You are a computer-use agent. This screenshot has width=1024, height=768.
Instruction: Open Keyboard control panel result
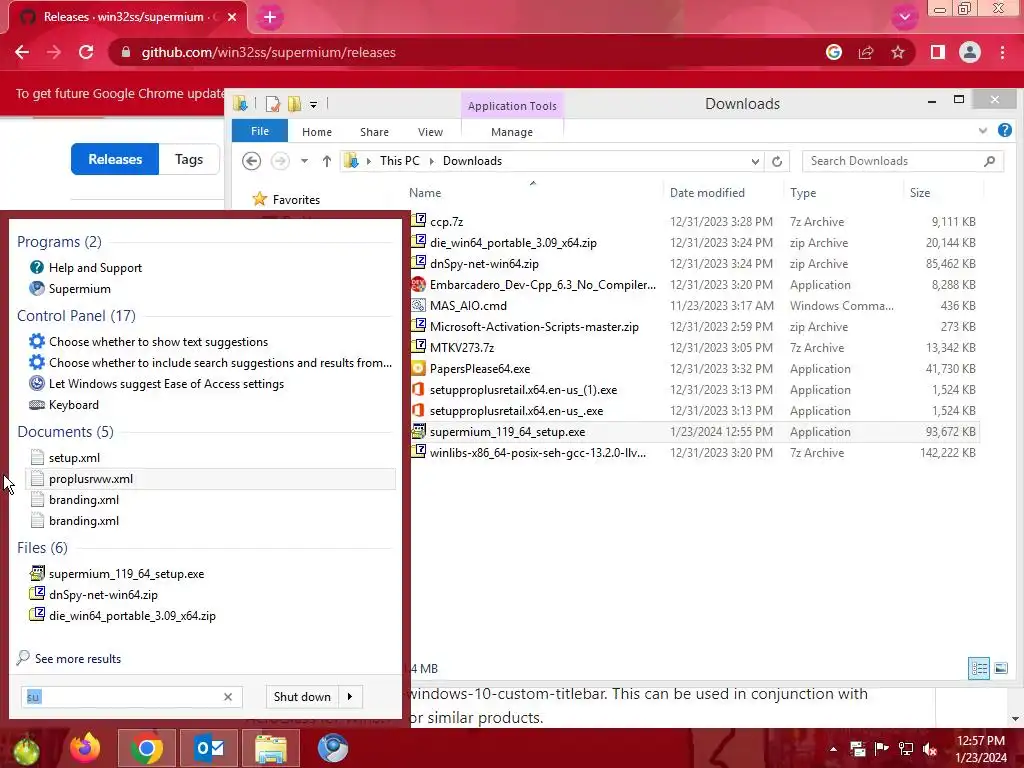74,405
